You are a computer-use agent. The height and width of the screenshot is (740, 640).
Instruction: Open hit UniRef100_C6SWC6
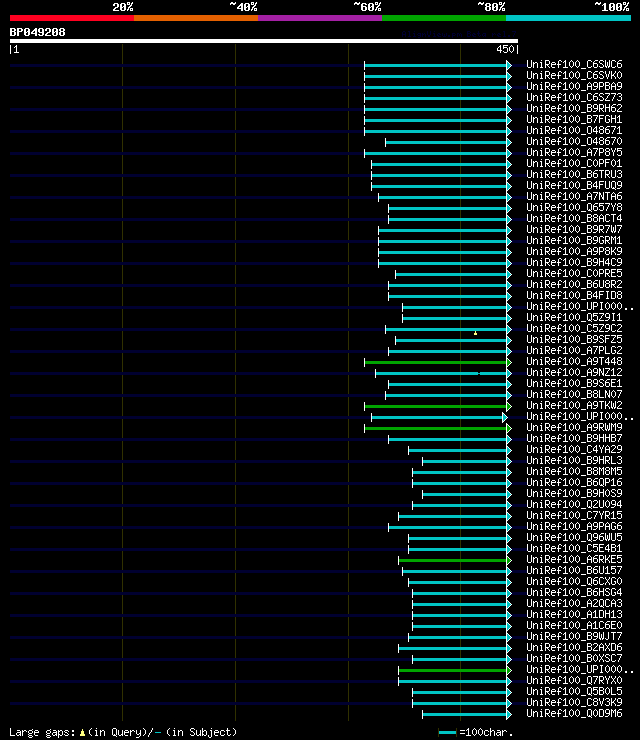tap(574, 64)
